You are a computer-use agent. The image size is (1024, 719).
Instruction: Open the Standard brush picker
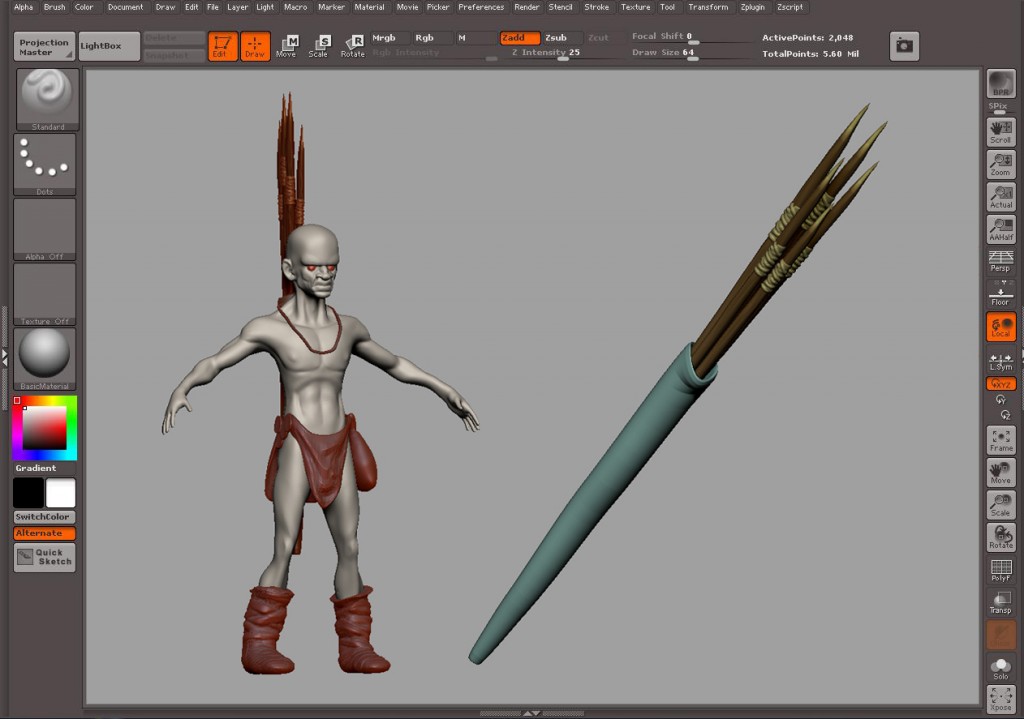[x=47, y=99]
